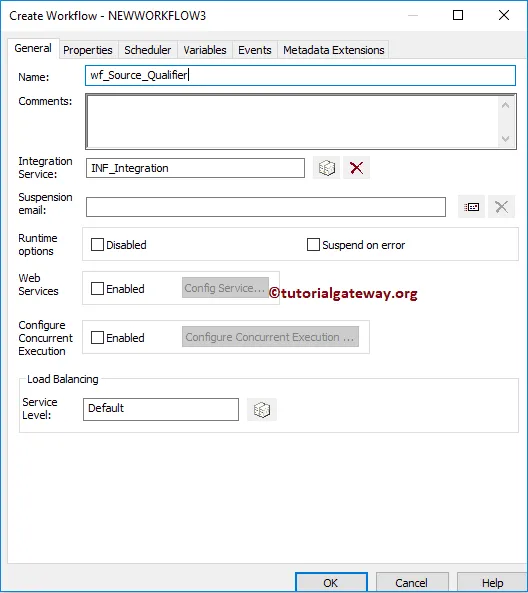The image size is (528, 593).
Task: Open the suspension email selection icon
Action: [x=471, y=207]
